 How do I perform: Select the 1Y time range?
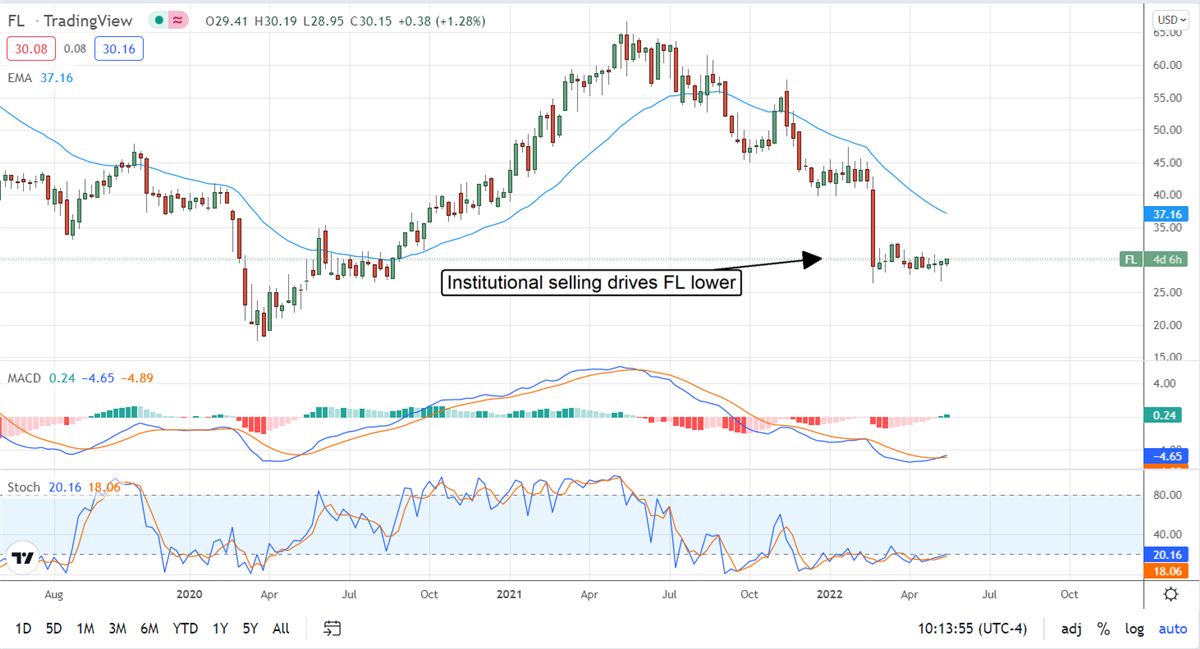[x=218, y=629]
